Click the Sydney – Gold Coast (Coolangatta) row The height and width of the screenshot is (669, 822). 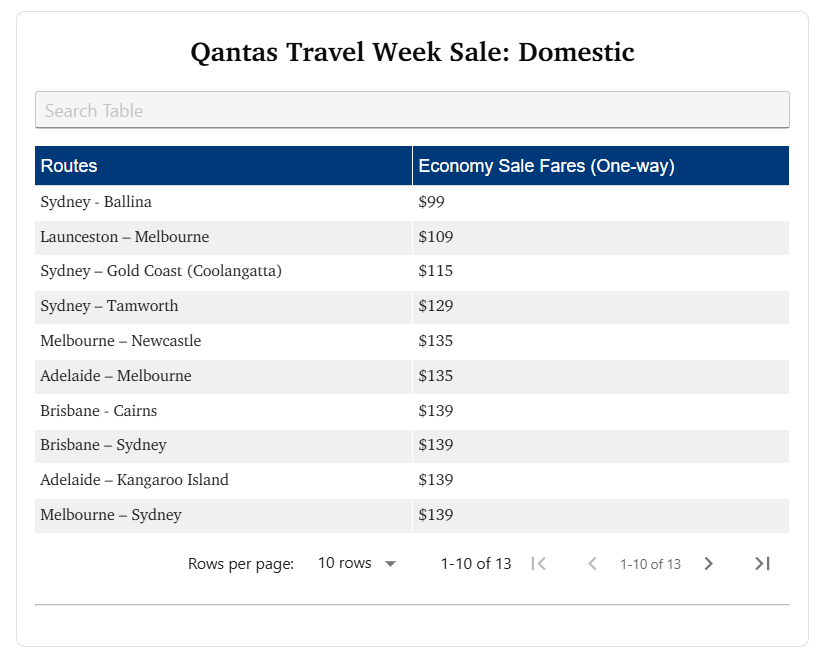pyautogui.click(x=161, y=271)
